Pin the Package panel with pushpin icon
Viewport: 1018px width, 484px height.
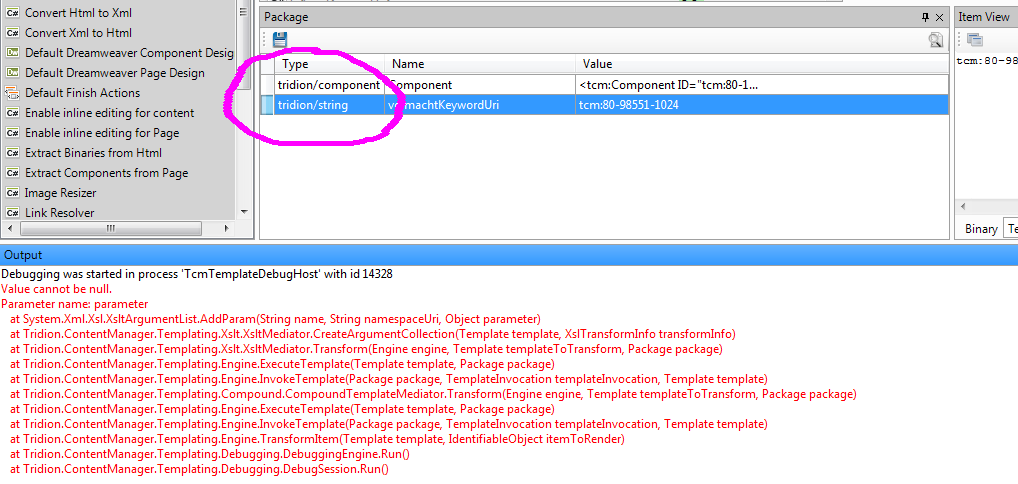(x=925, y=17)
